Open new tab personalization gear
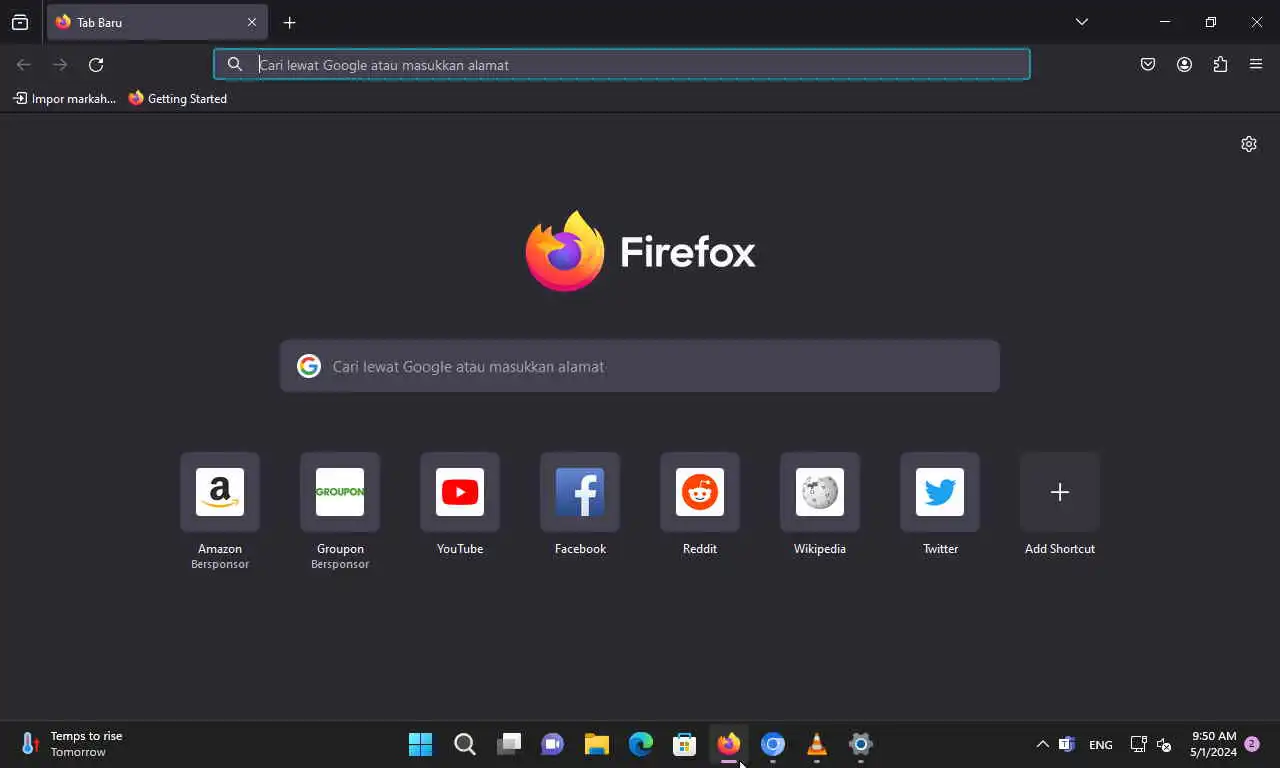Screen dimensions: 1280x768 pyautogui.click(x=1249, y=144)
